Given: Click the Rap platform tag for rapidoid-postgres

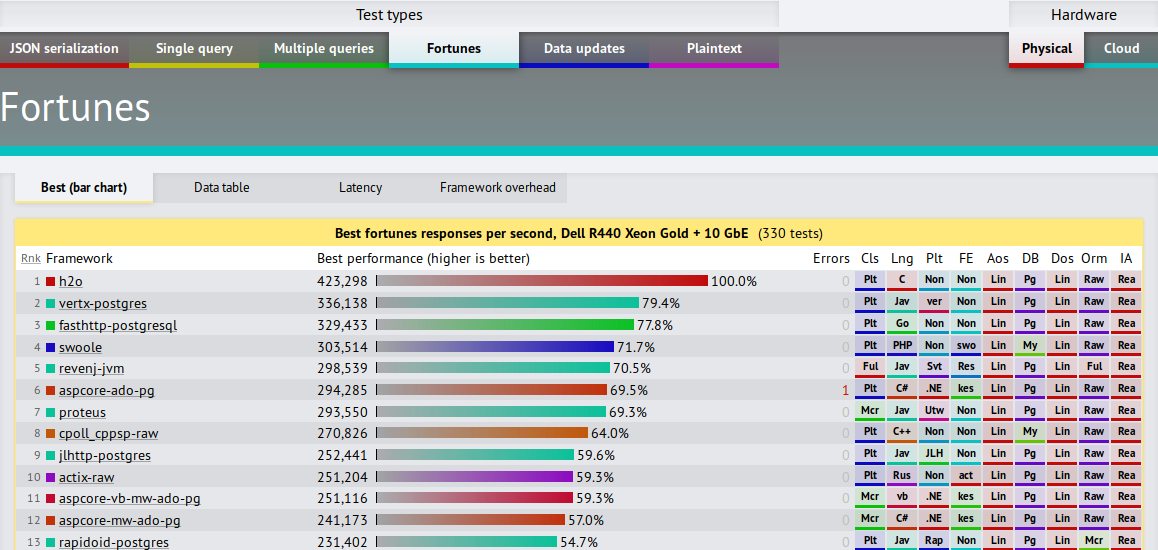Looking at the screenshot, I should [x=934, y=541].
